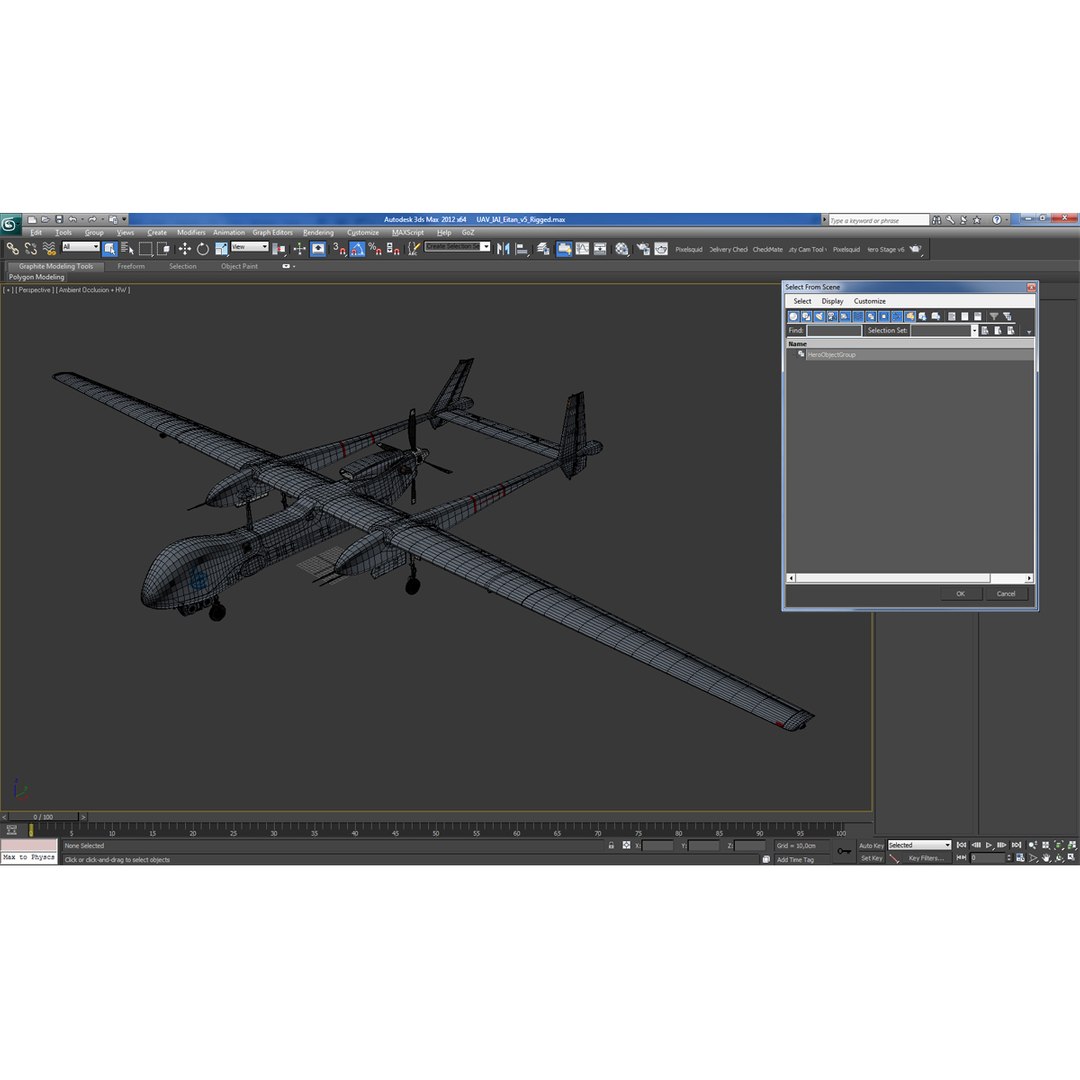
Task: Open the Modifiers menu
Action: 191,233
